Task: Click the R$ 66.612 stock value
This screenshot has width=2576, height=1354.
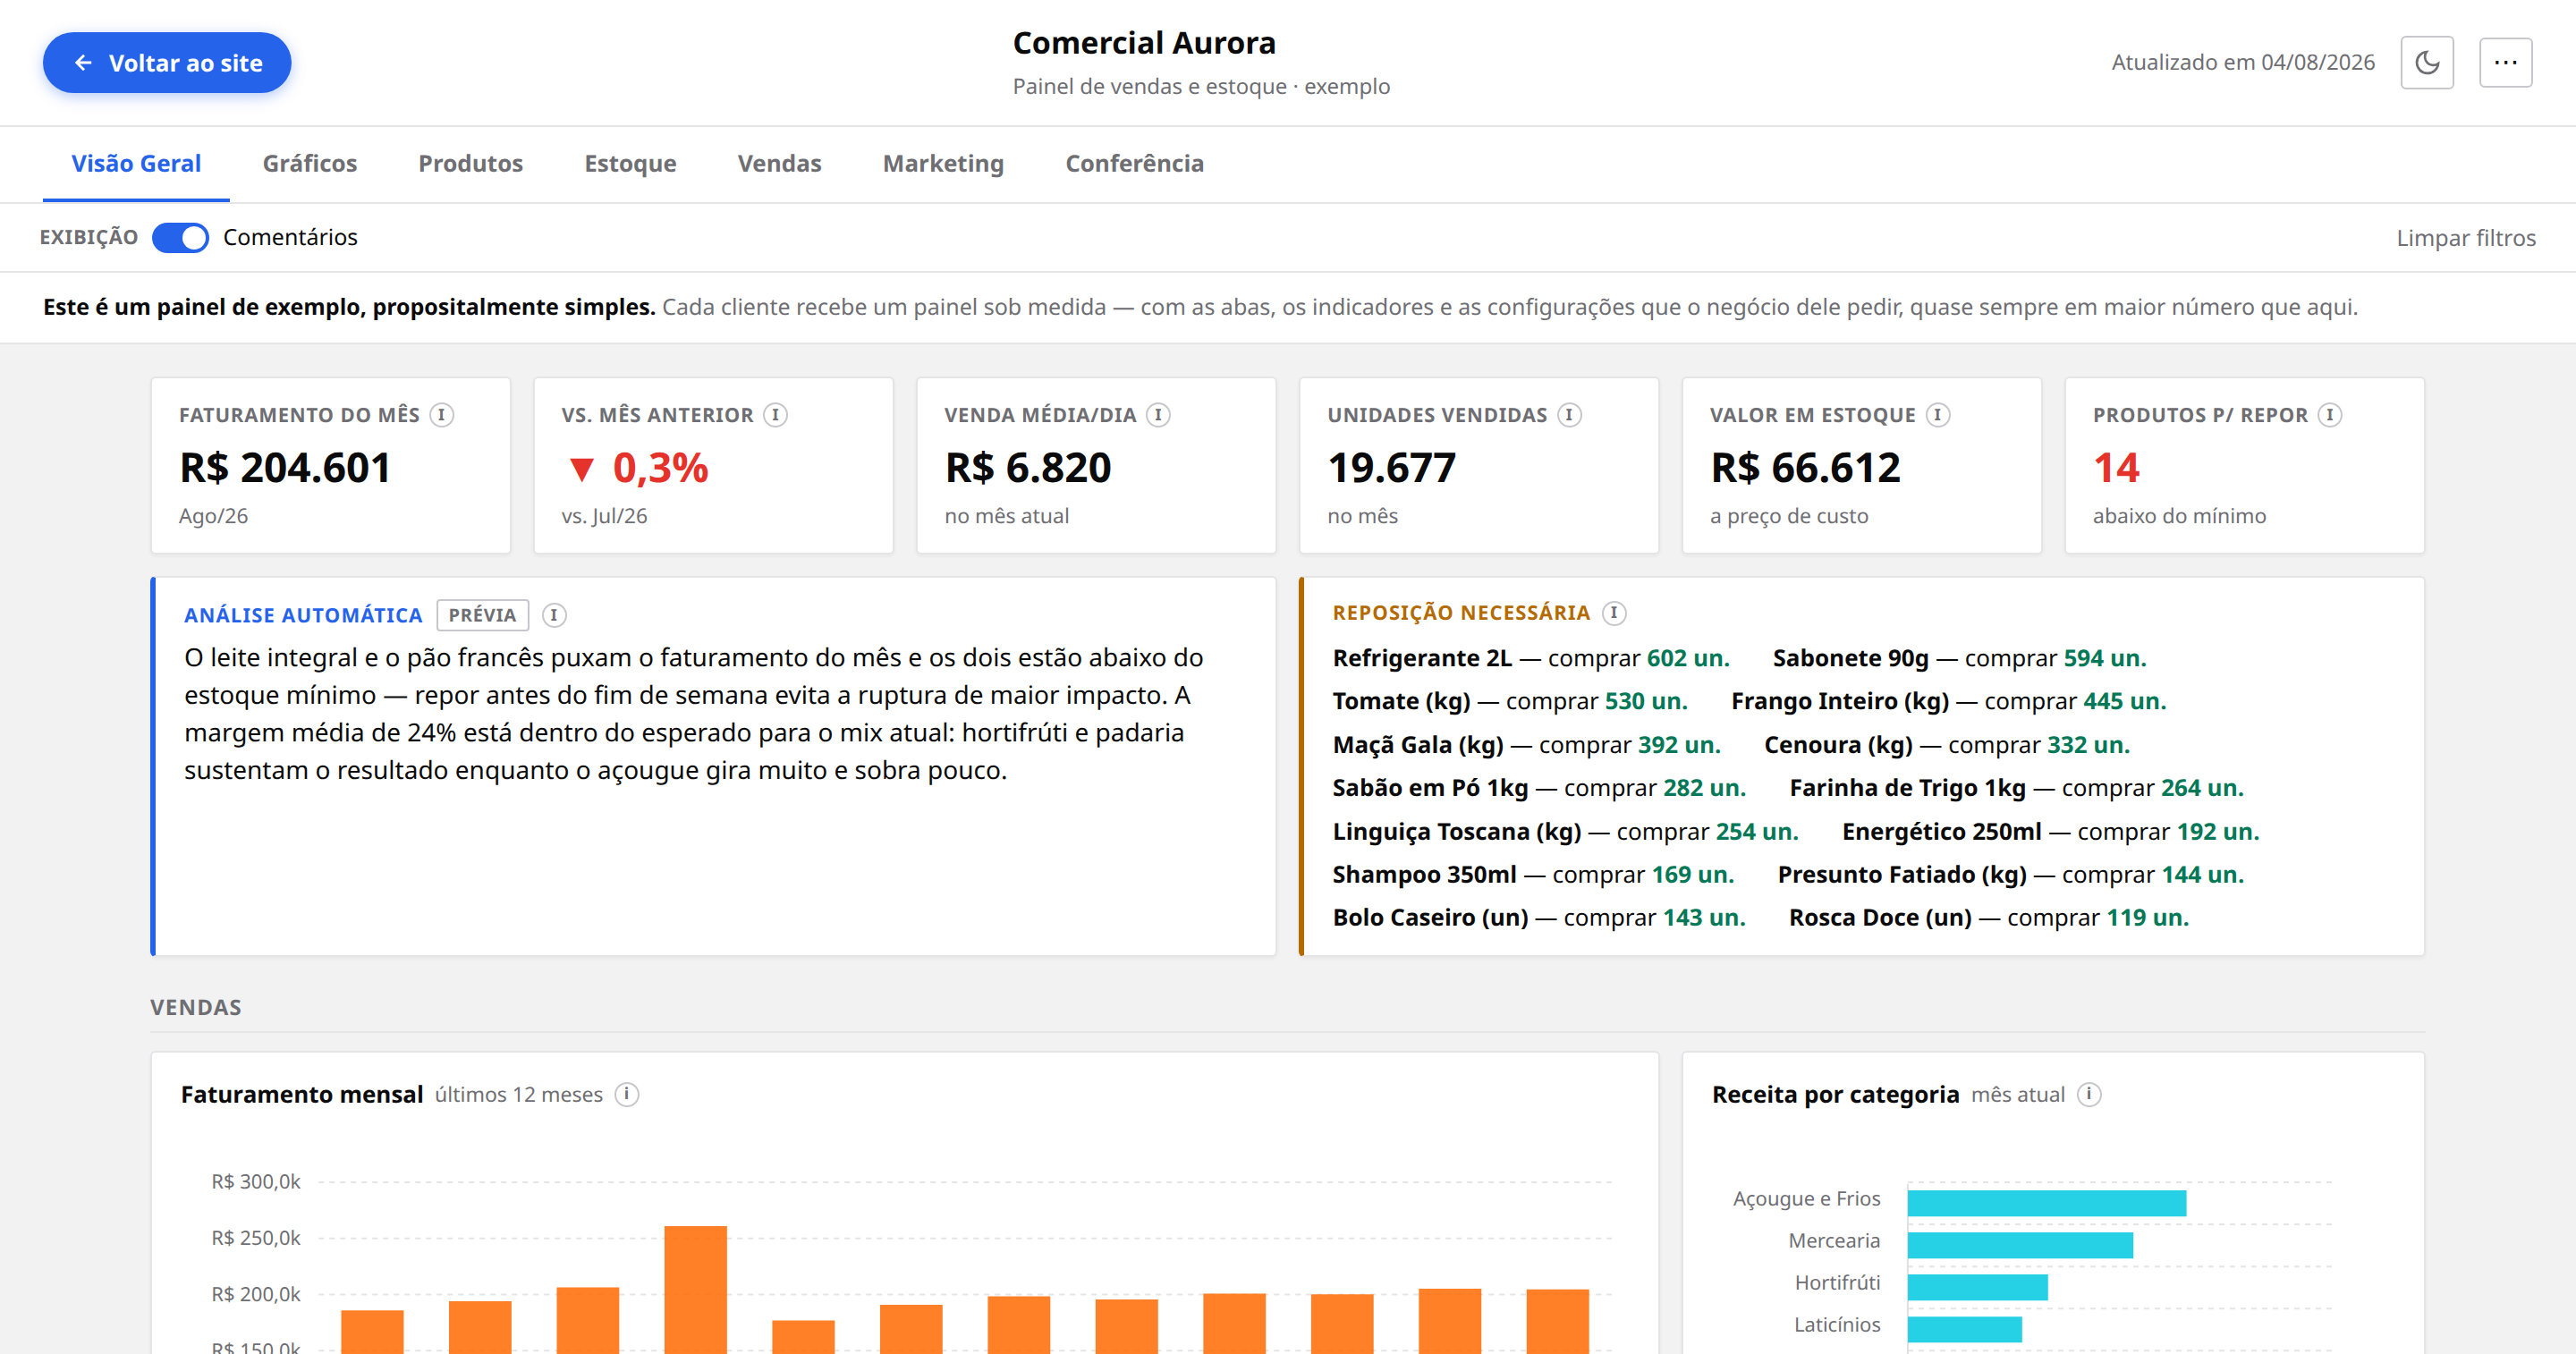Action: pos(1805,468)
